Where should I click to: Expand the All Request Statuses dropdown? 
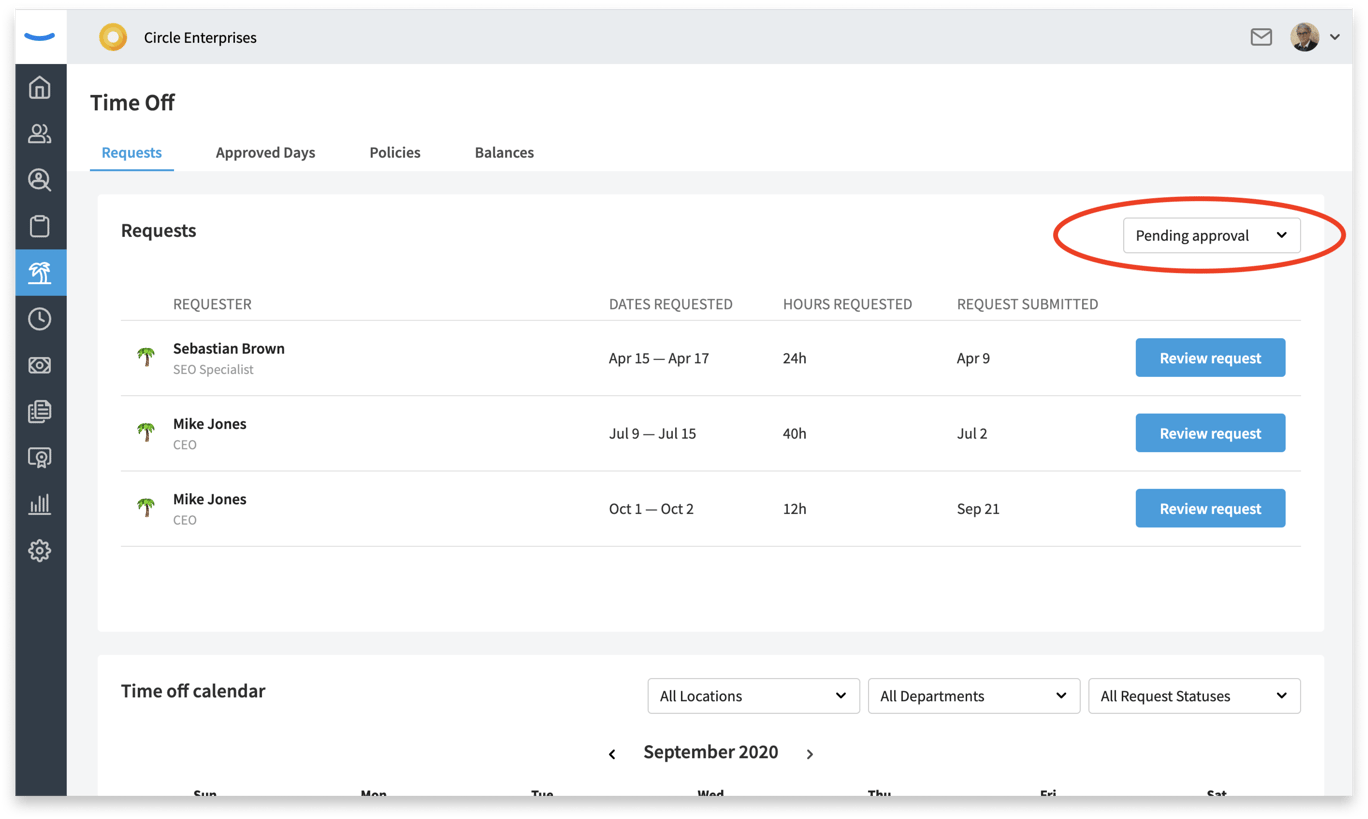click(1194, 696)
